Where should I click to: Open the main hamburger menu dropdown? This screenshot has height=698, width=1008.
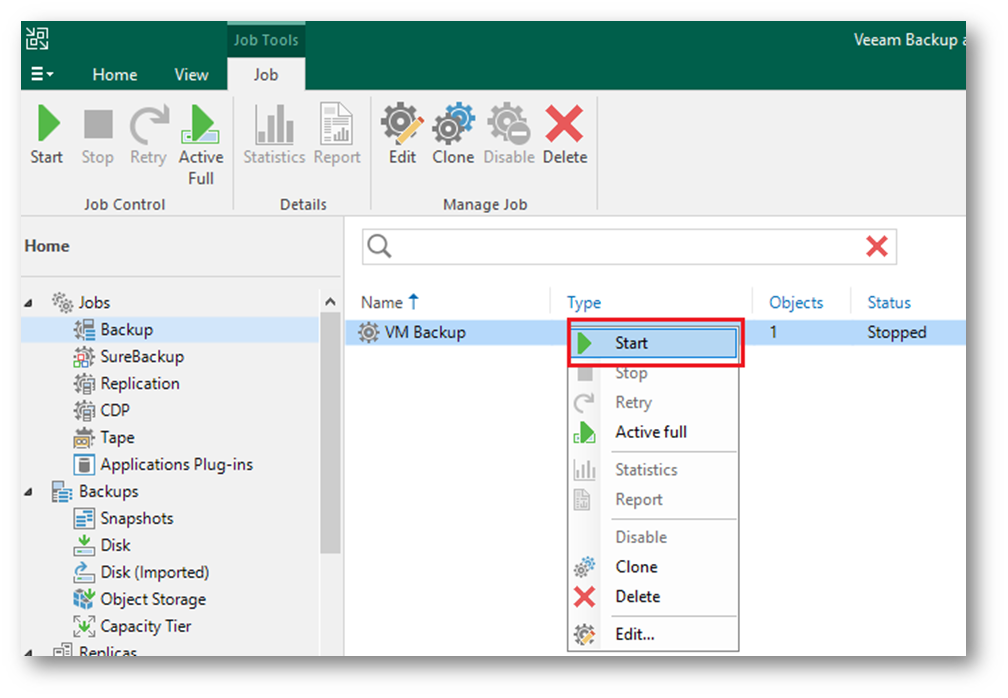[x=42, y=75]
